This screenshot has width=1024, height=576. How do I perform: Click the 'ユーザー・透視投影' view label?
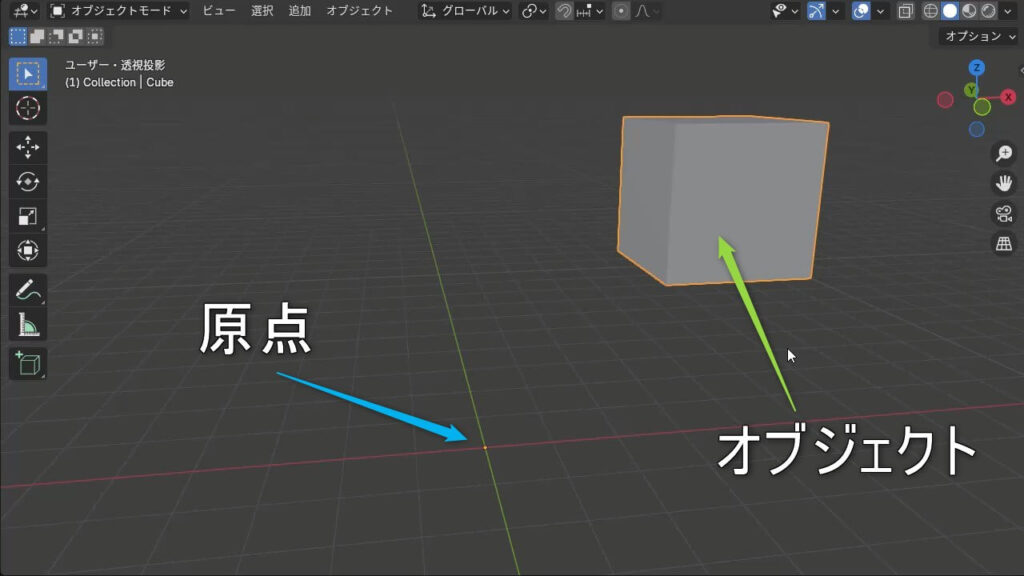(x=115, y=65)
